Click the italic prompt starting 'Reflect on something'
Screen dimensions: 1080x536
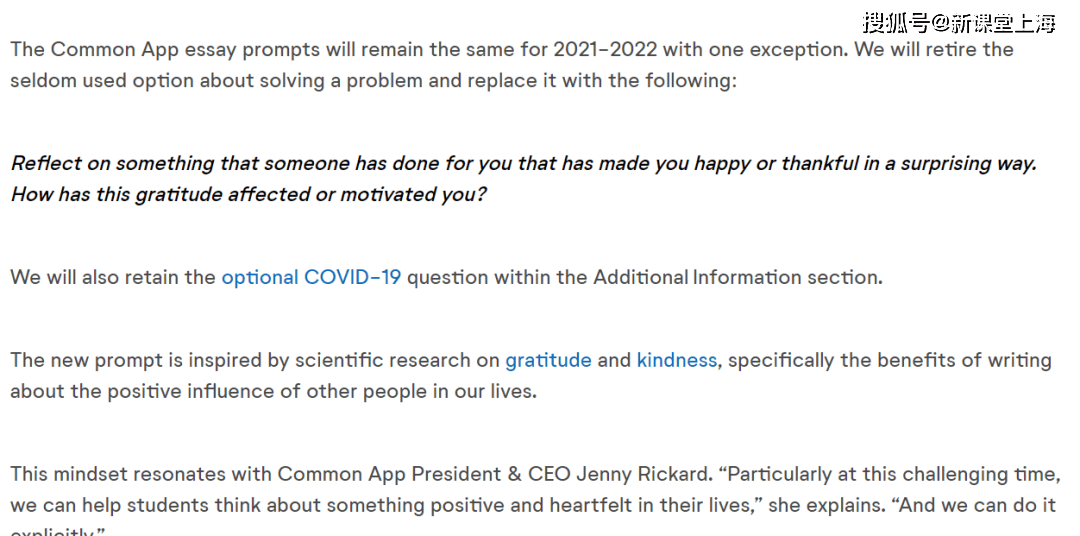click(x=523, y=179)
